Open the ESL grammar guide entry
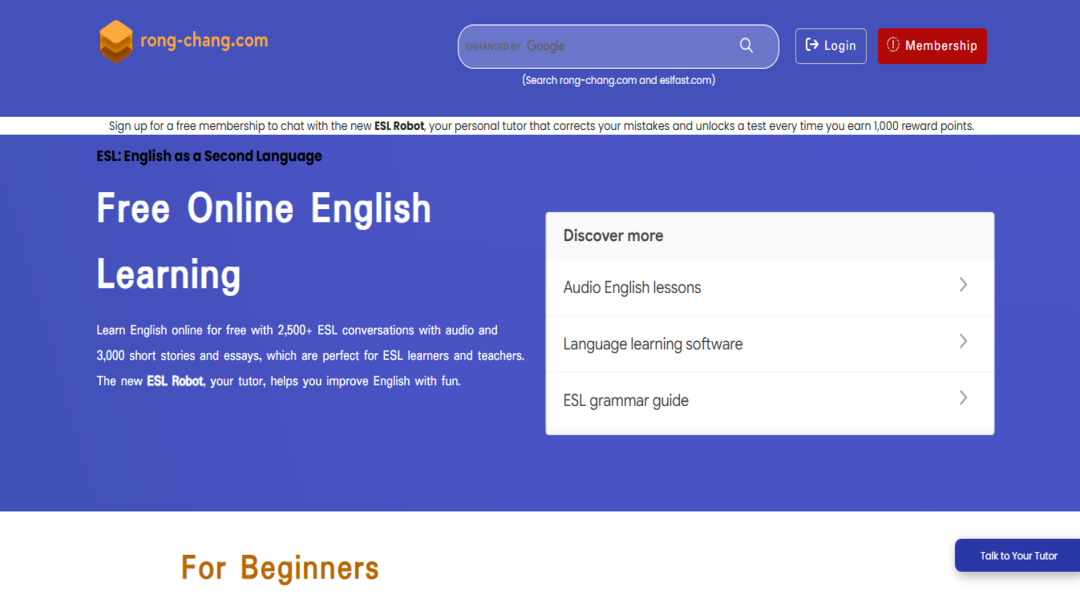The height and width of the screenshot is (600, 1080). coord(626,401)
